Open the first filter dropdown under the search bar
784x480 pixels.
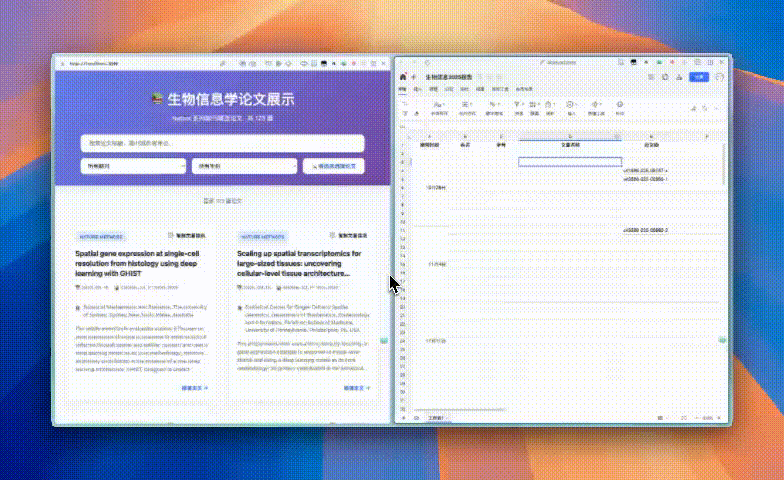[x=133, y=166]
